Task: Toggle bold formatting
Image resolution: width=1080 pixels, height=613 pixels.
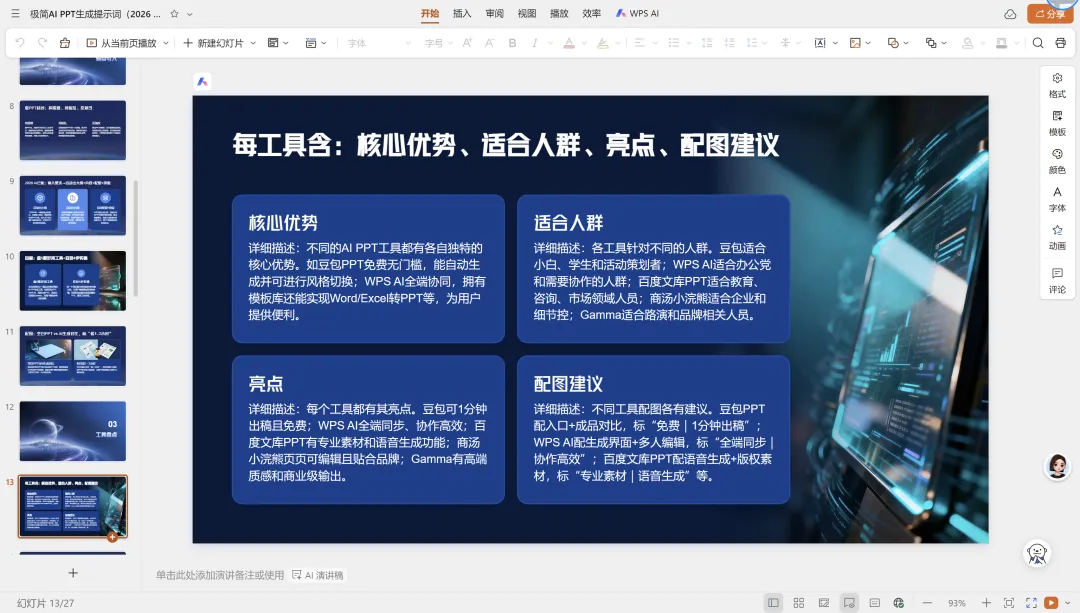Action: click(x=512, y=43)
